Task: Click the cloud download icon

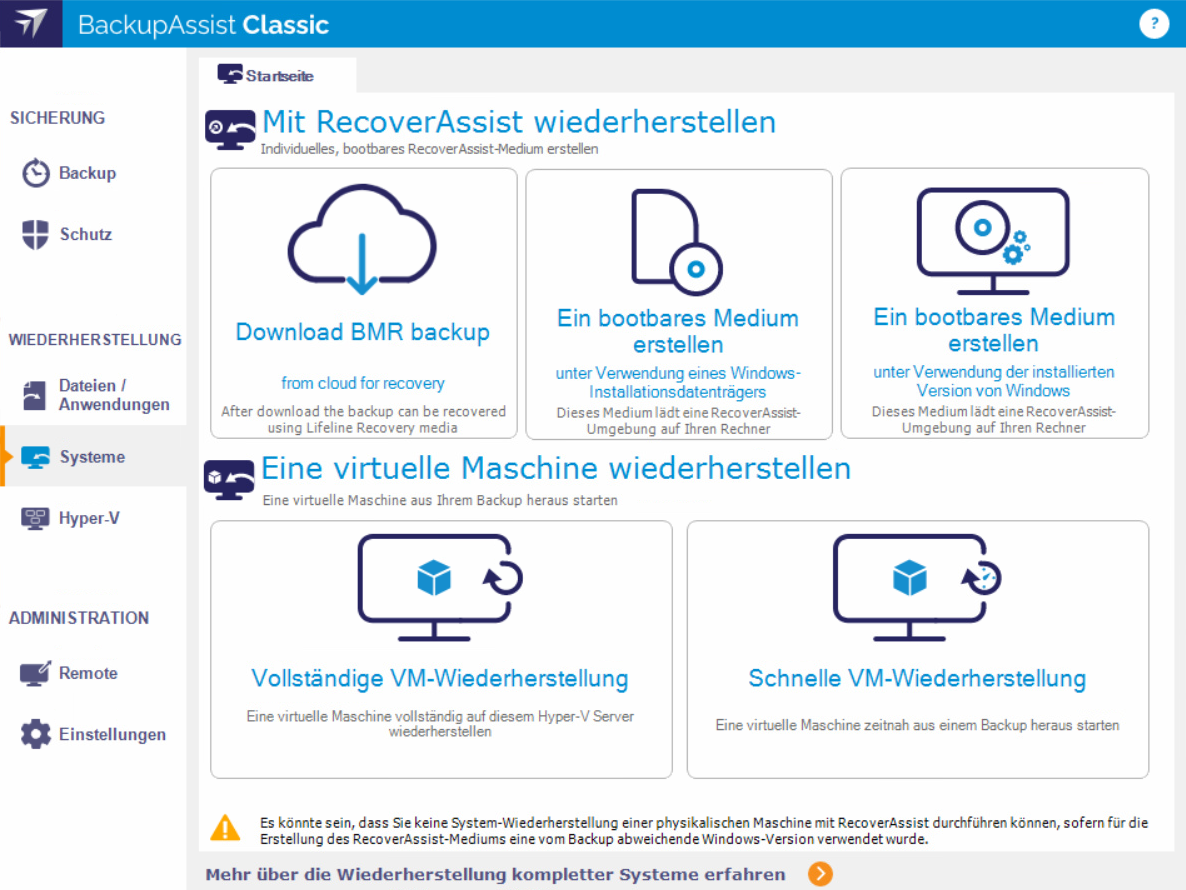Action: tap(362, 241)
